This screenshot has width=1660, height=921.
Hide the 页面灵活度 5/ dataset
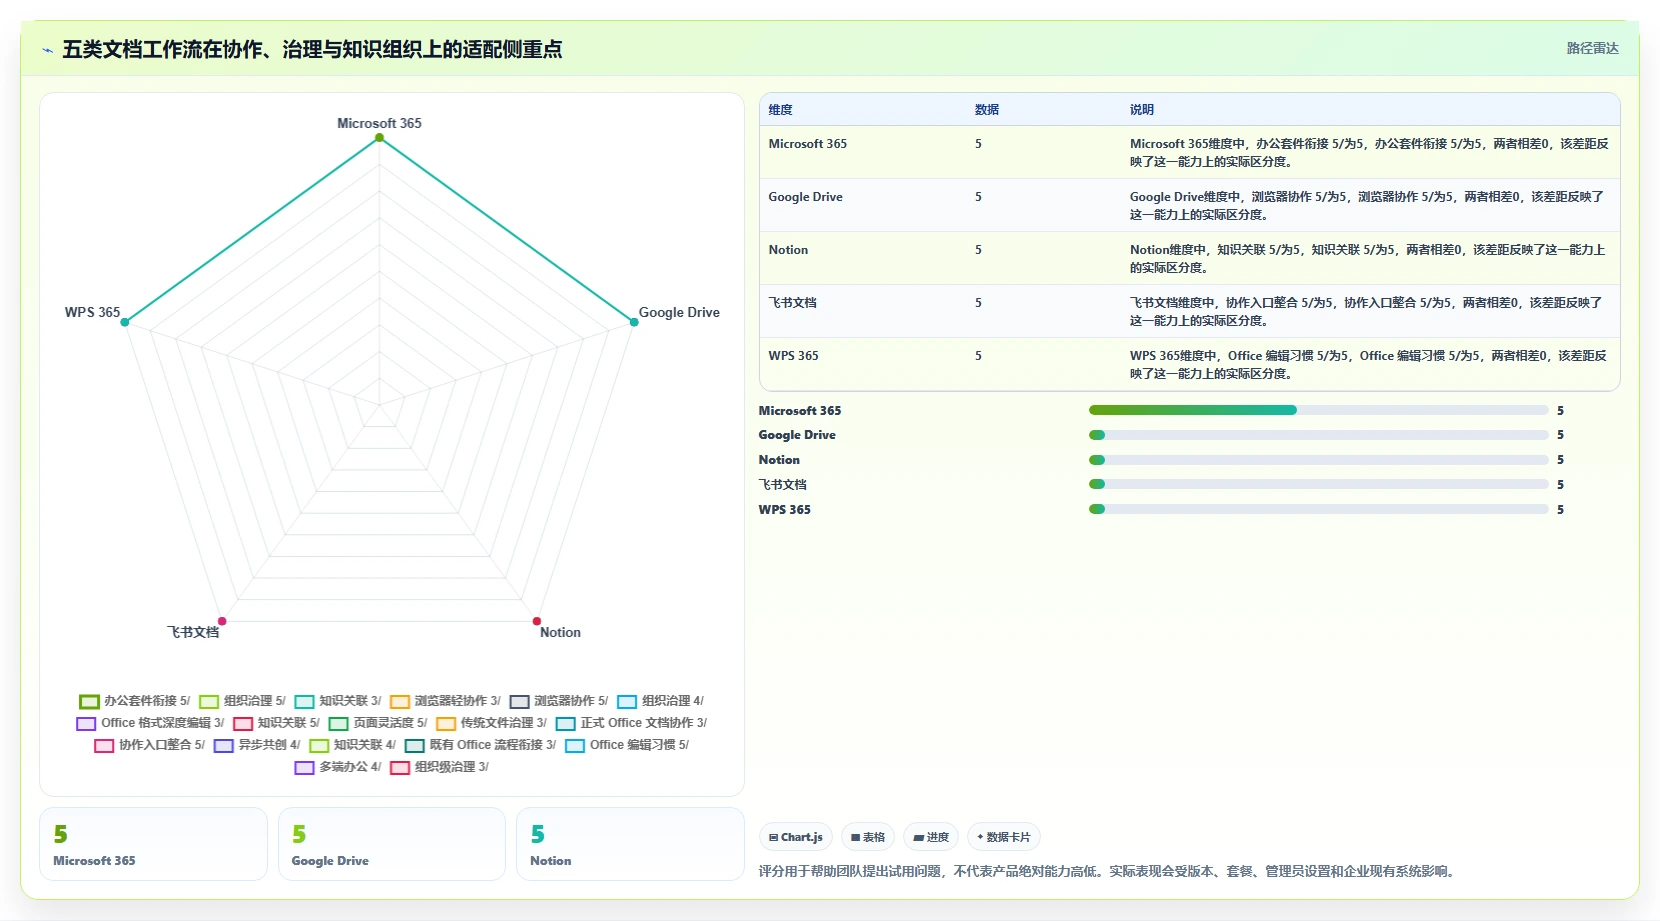[x=378, y=723]
